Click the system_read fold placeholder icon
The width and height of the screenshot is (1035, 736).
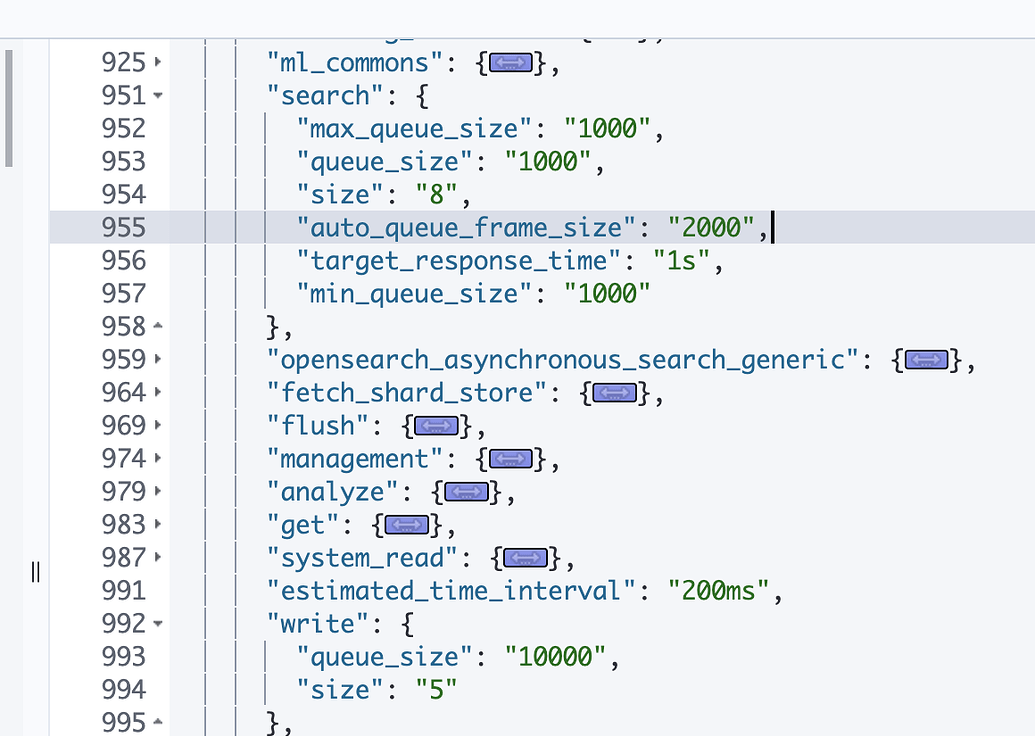[524, 557]
